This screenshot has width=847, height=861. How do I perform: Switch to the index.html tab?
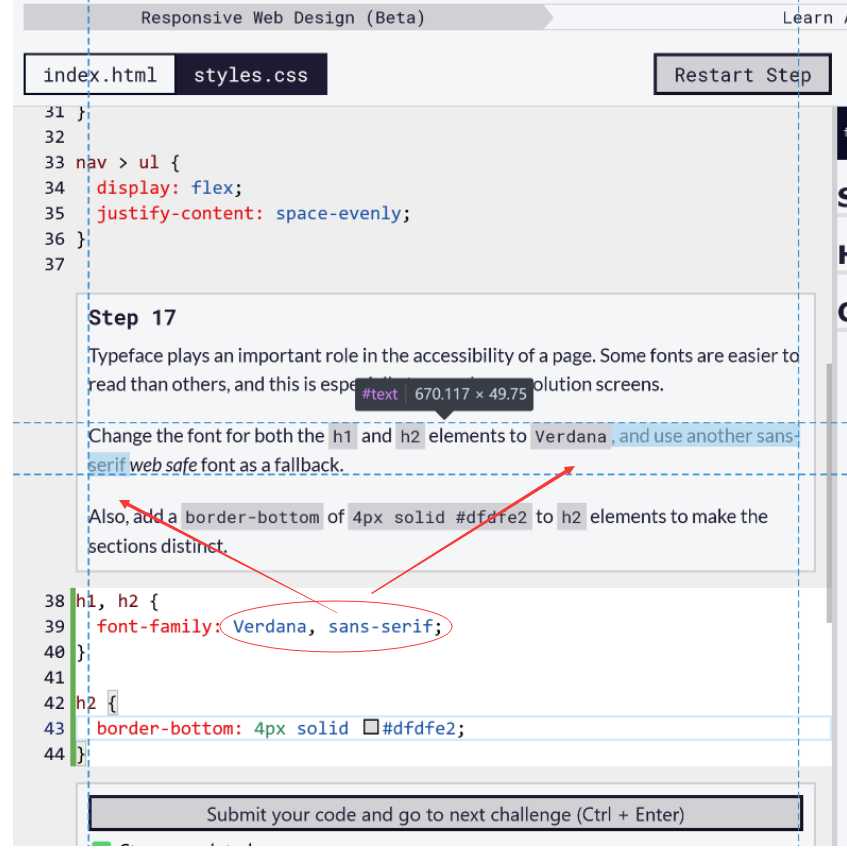tap(99, 74)
